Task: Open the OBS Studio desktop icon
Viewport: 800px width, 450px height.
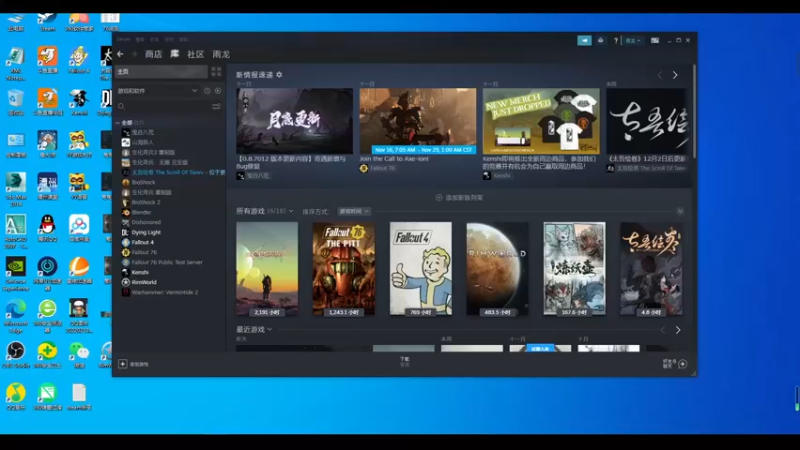Action: pyautogui.click(x=16, y=354)
